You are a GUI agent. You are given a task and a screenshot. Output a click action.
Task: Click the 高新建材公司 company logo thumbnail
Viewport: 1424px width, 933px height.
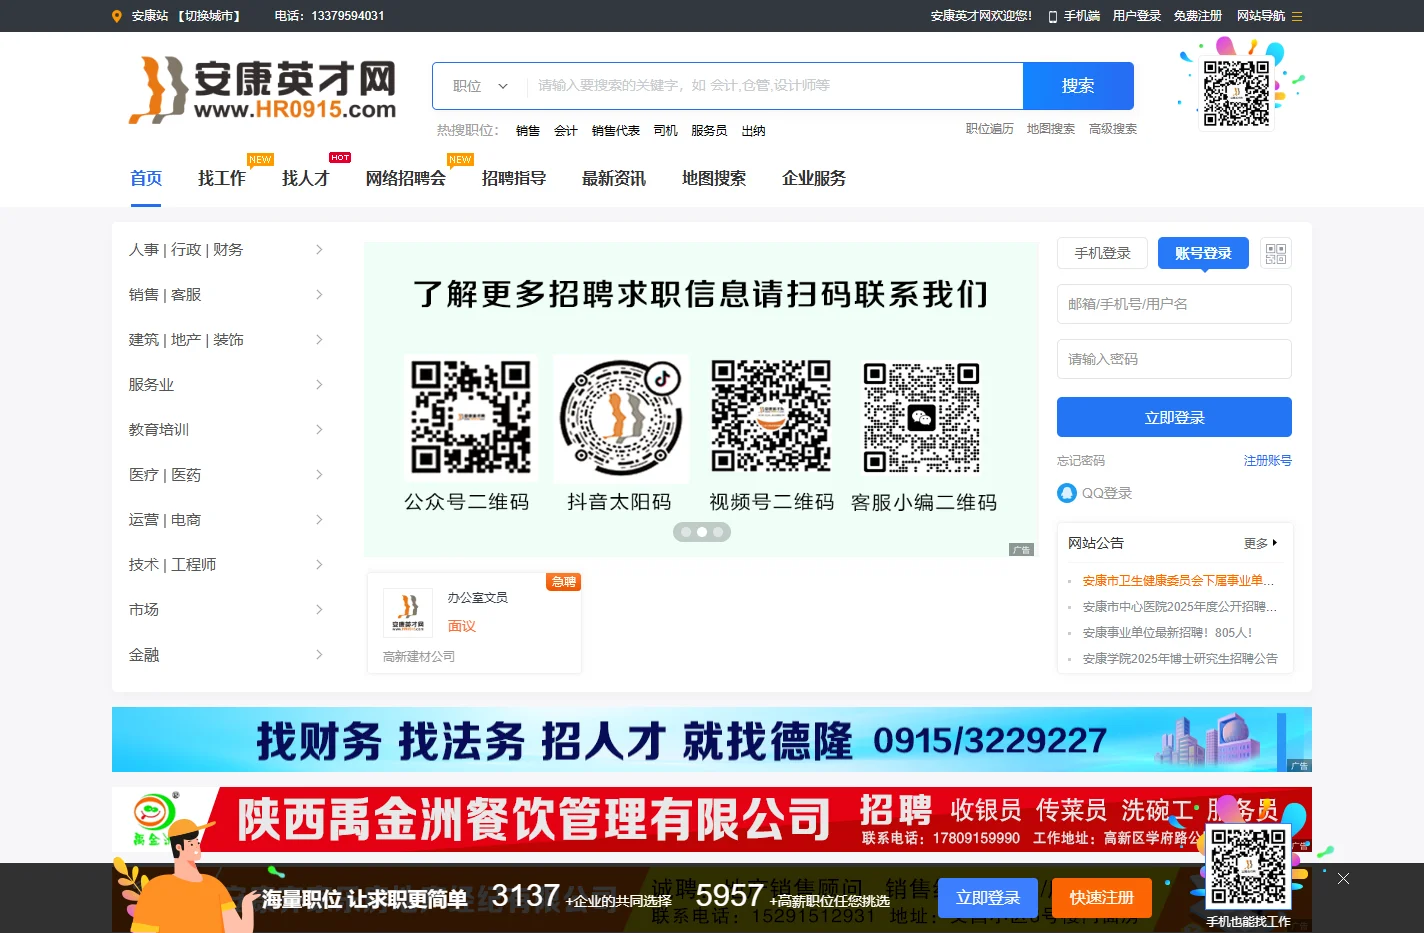(x=408, y=613)
